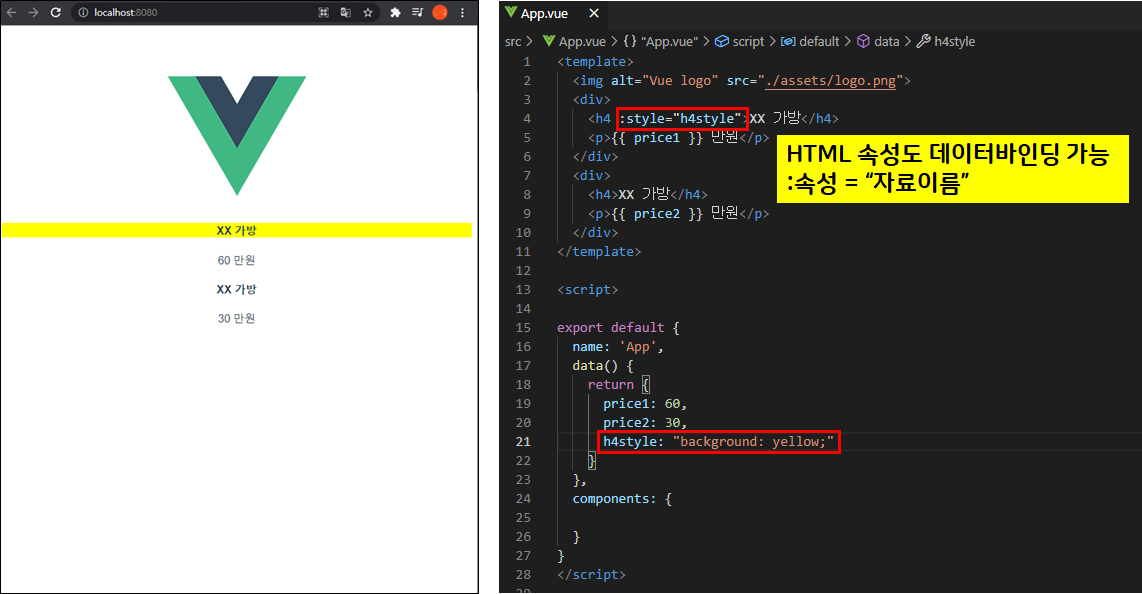
Task: Click the </template> tag on line 11
Action: click(x=599, y=251)
